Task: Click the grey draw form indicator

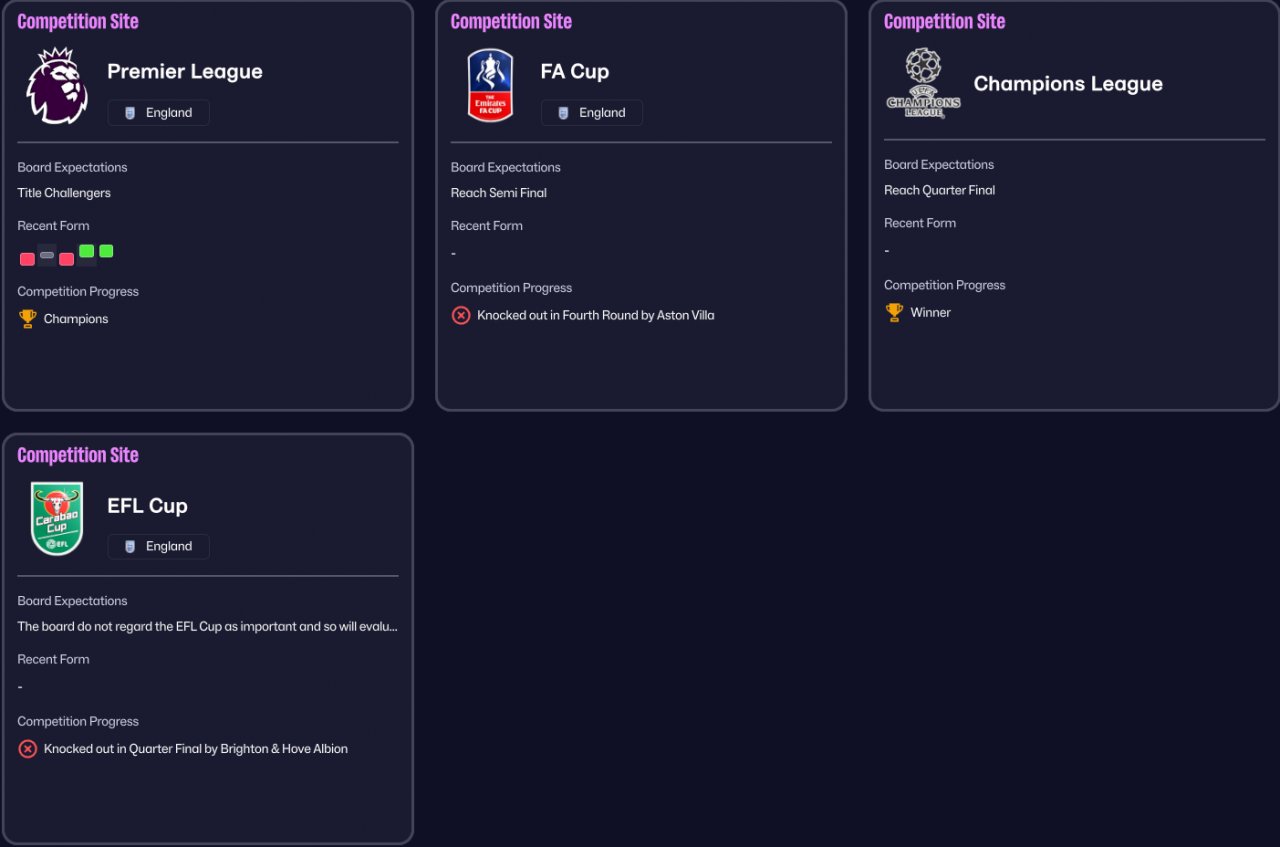Action: (x=47, y=255)
